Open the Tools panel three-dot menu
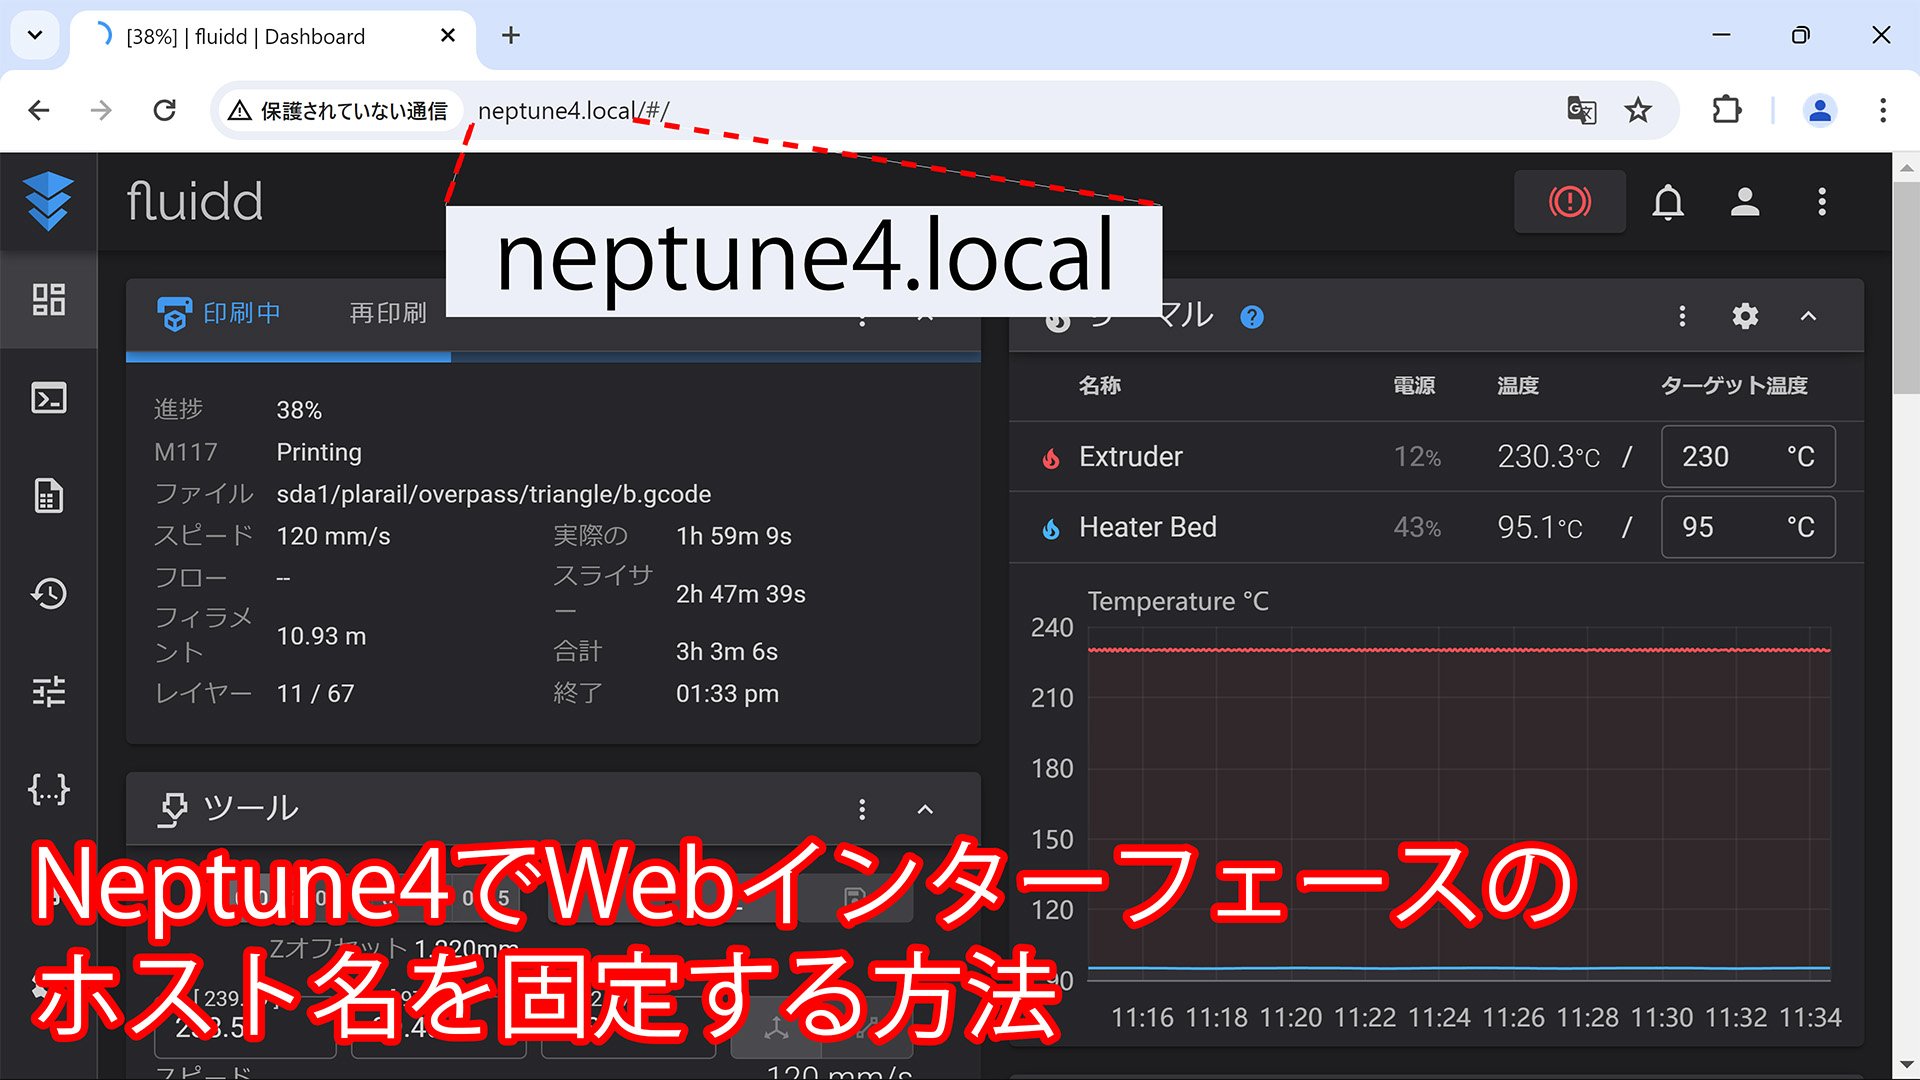Viewport: 1920px width, 1080px height. [x=862, y=809]
